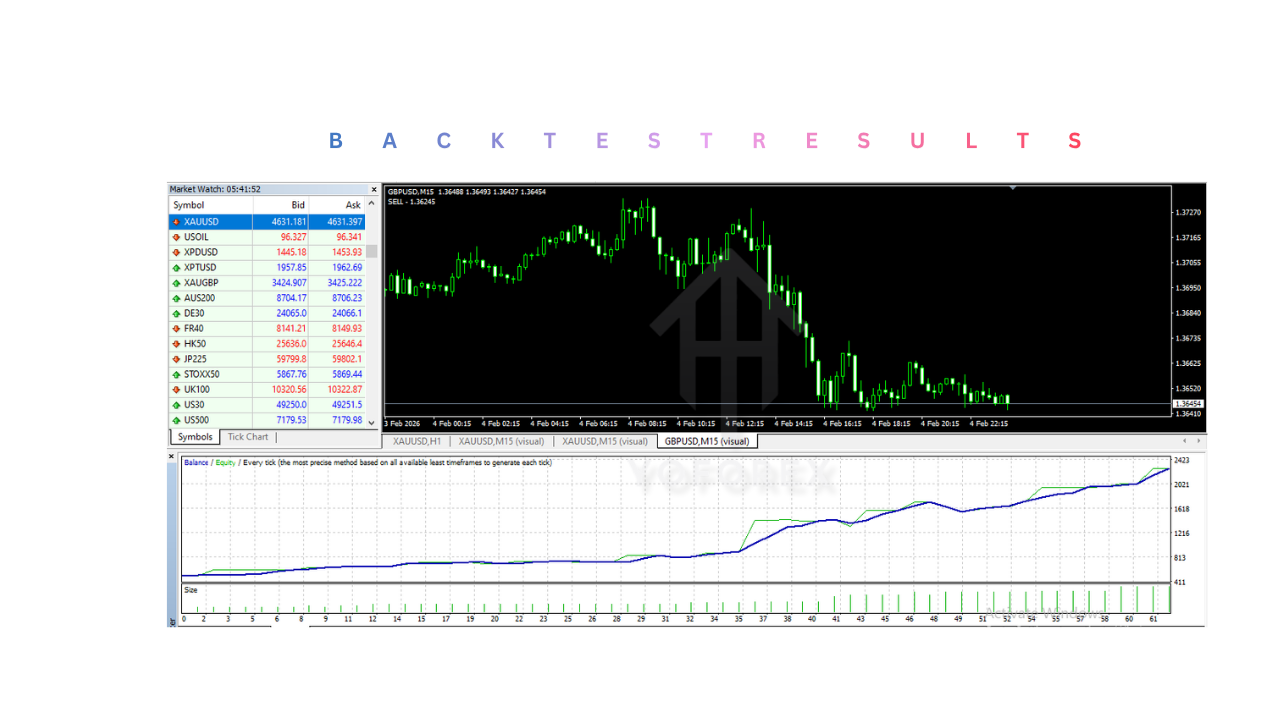This screenshot has height=720, width=1280.
Task: Switch to the Tick Chart tab
Action: (248, 437)
